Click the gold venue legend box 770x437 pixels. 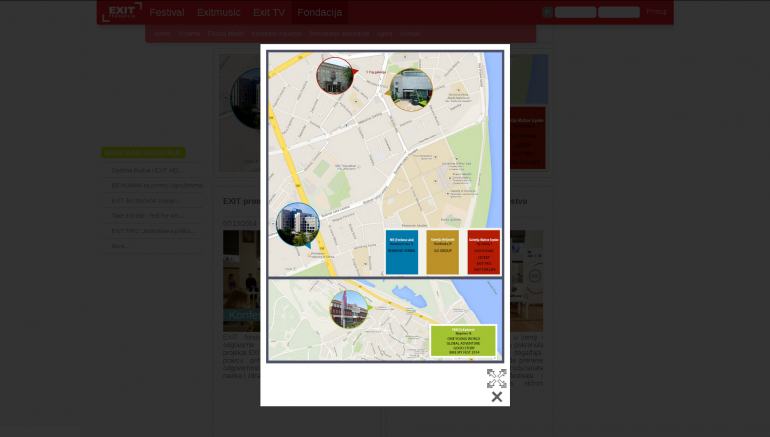442,252
